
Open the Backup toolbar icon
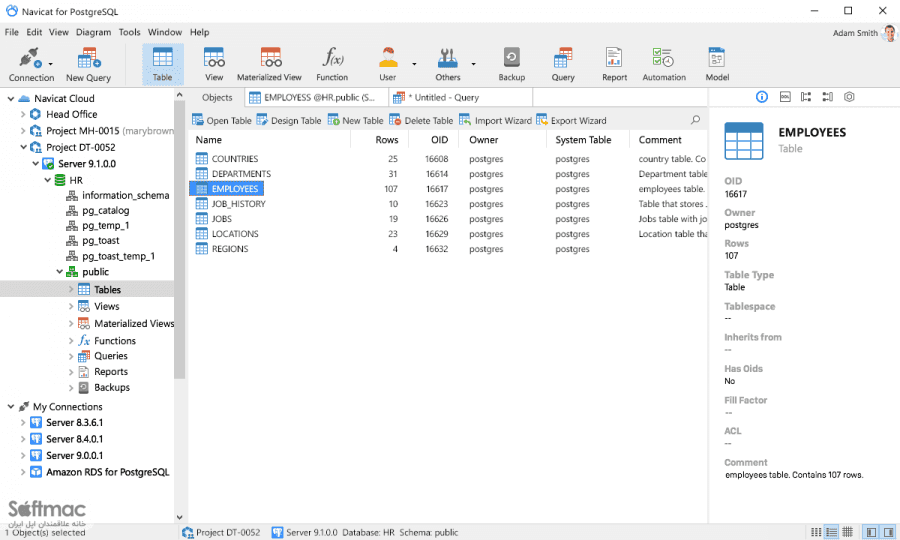[x=511, y=64]
